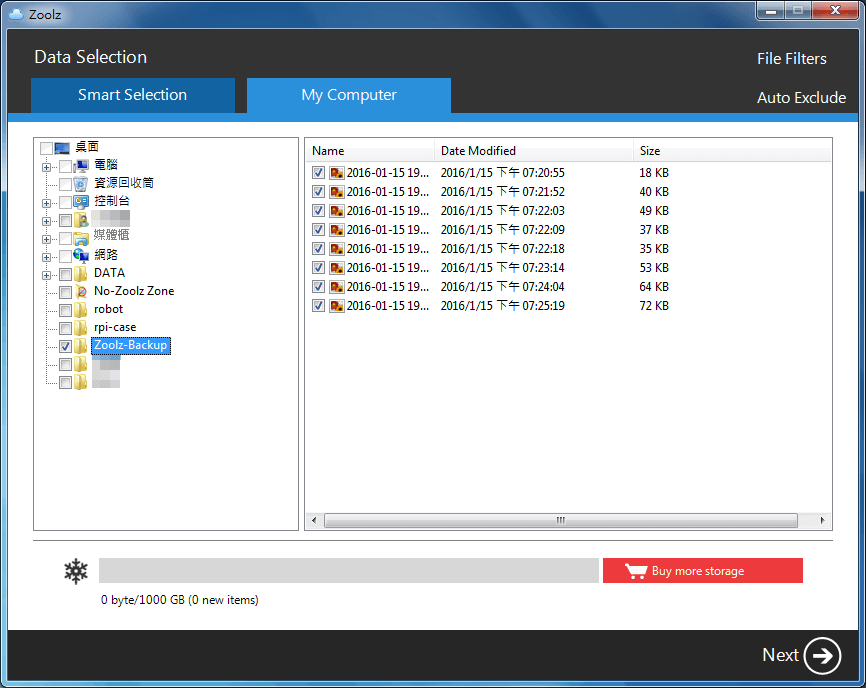
Task: Click the Control Panel icon in the tree
Action: click(x=82, y=201)
